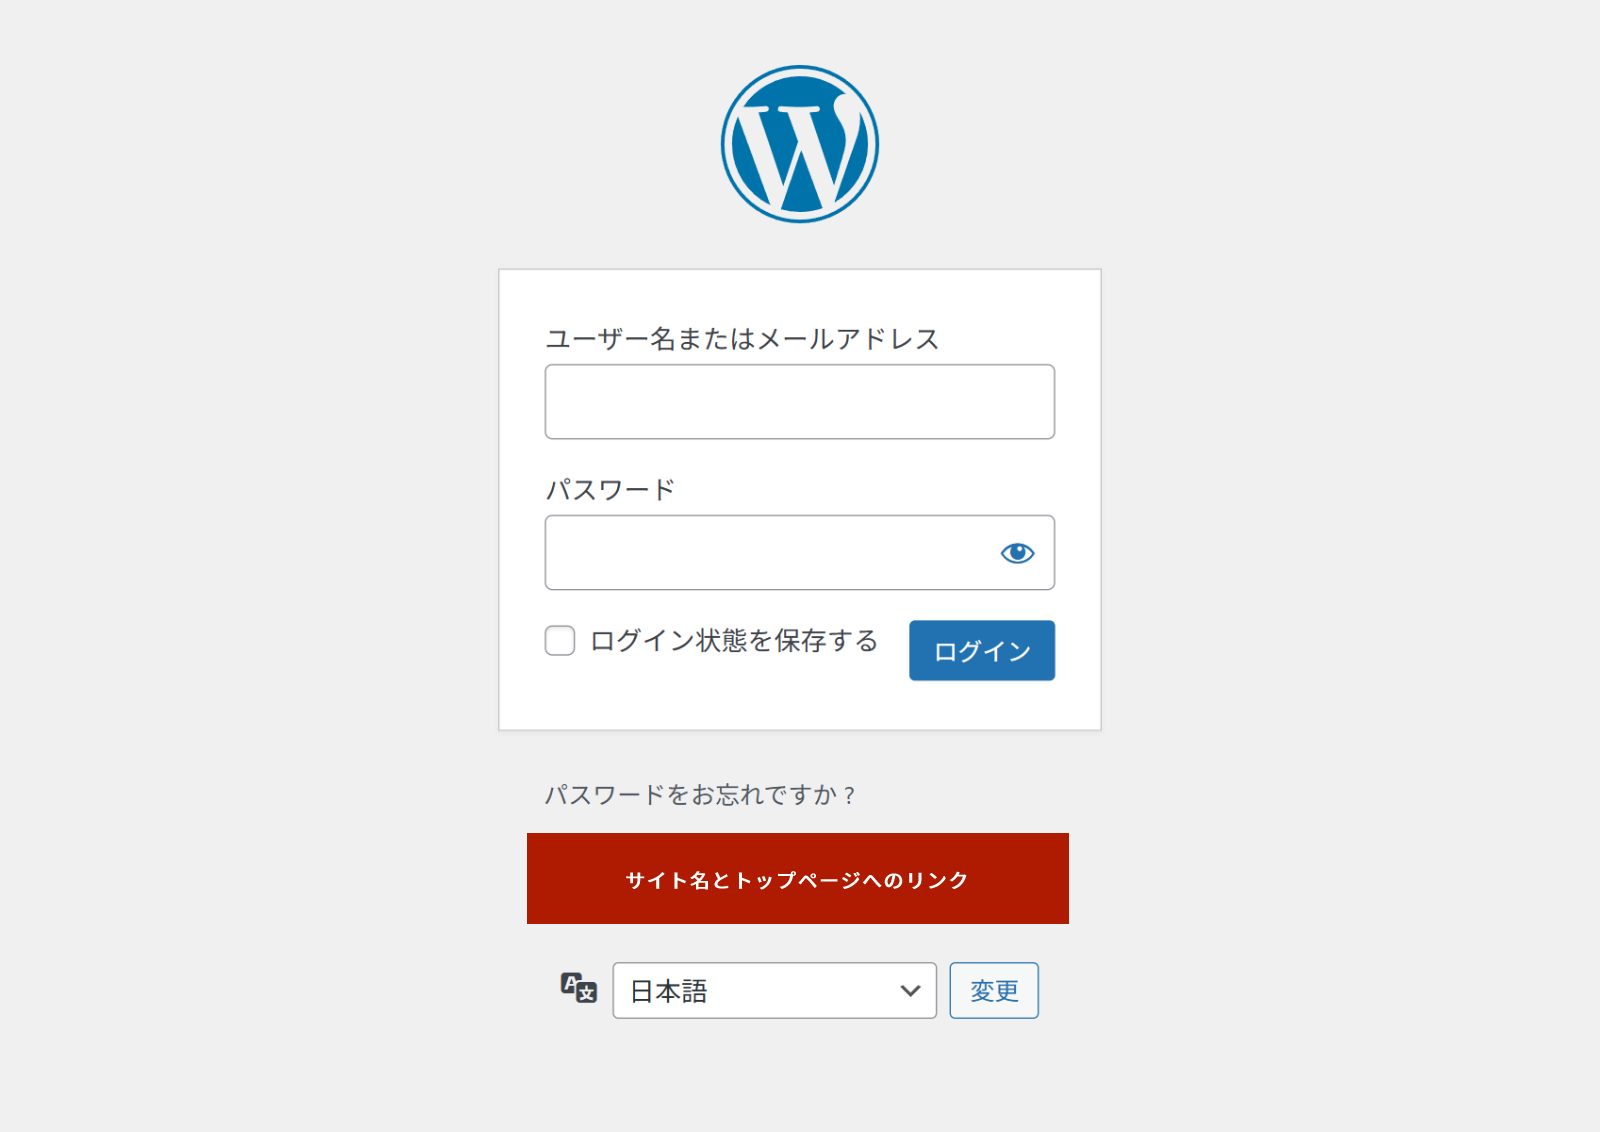
Task: Click the language dropdown chevron arrow
Action: tap(910, 990)
